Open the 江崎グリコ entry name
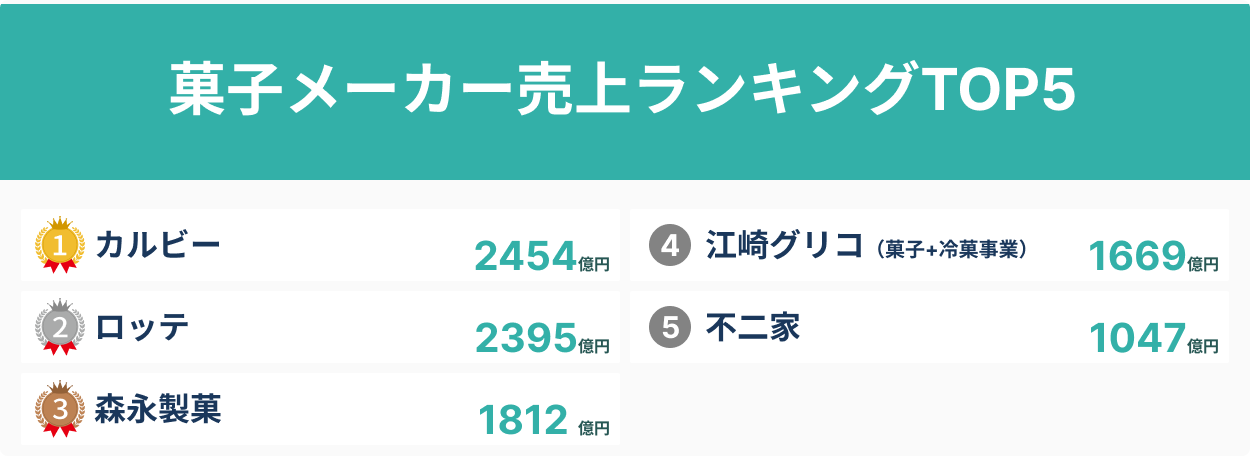Image resolution: width=1250 pixels, height=456 pixels. [x=784, y=245]
